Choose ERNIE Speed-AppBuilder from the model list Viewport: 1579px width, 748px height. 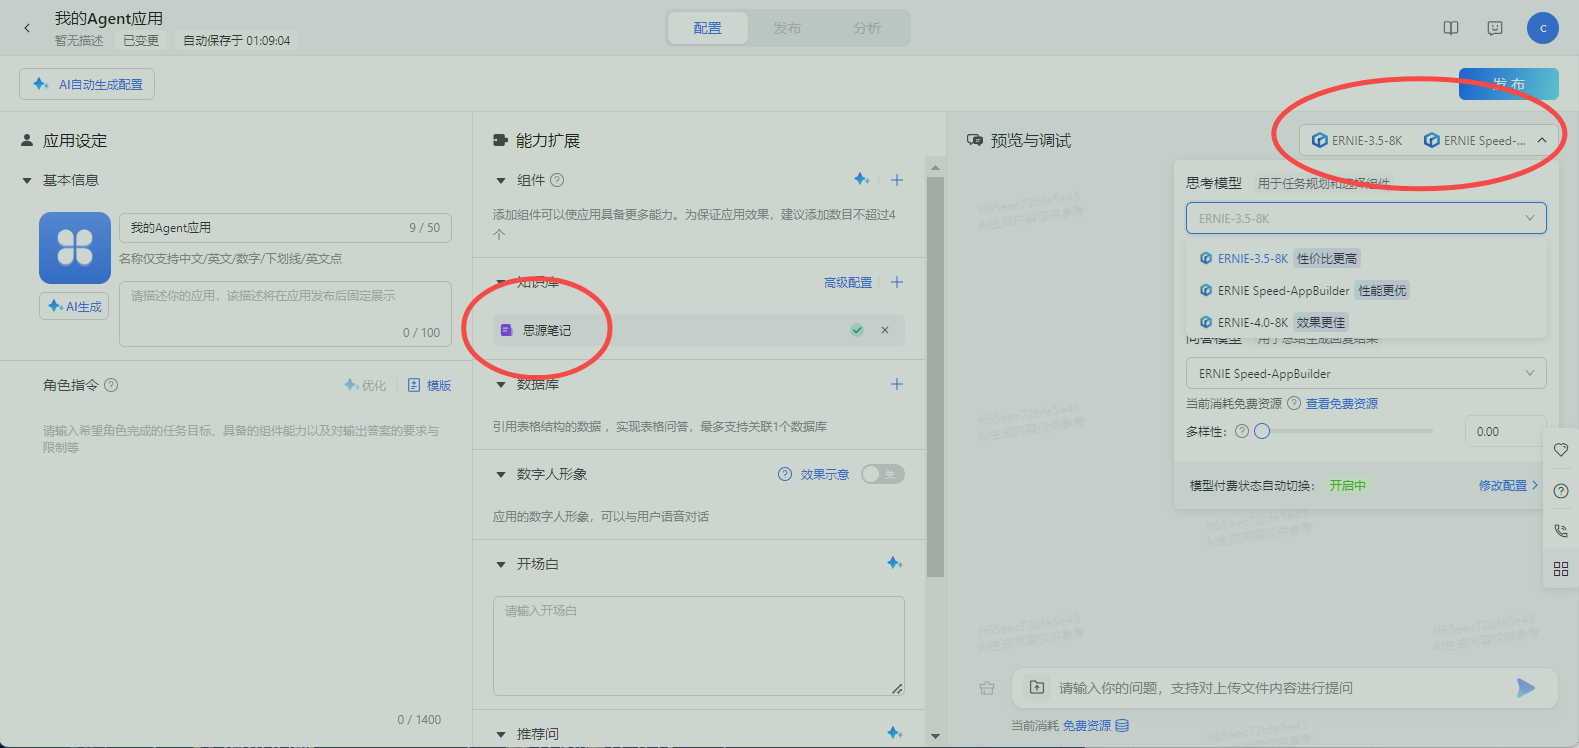[x=1366, y=290]
